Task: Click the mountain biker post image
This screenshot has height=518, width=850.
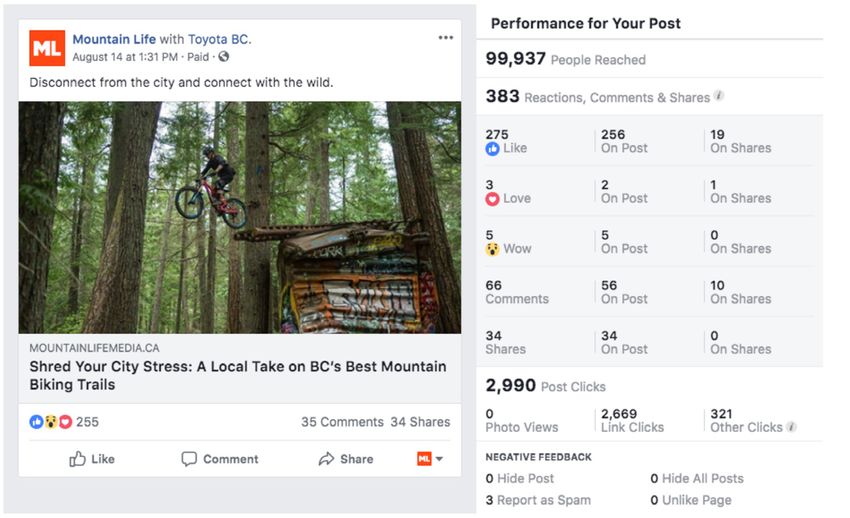Action: click(240, 217)
